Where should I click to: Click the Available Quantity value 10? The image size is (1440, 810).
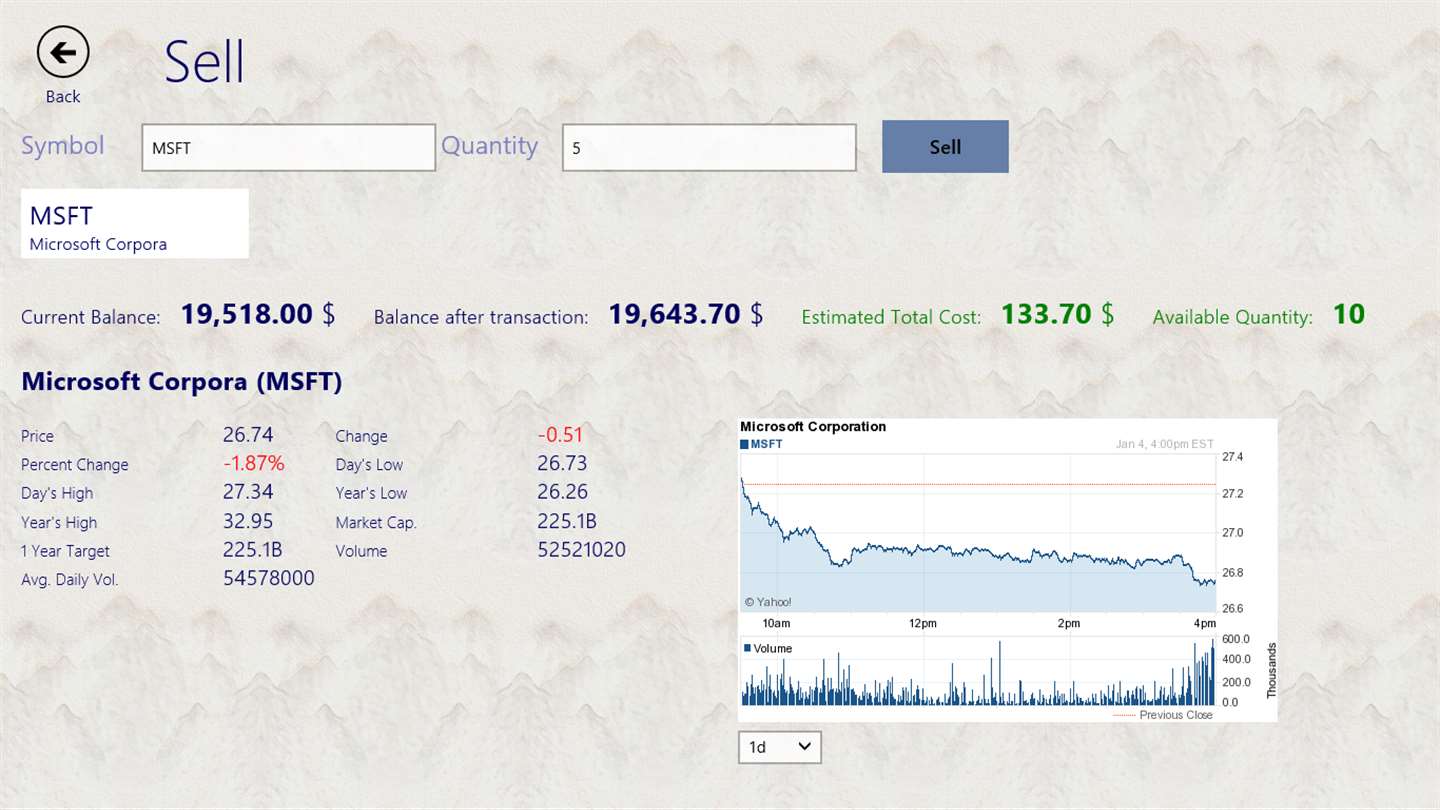[x=1349, y=315]
